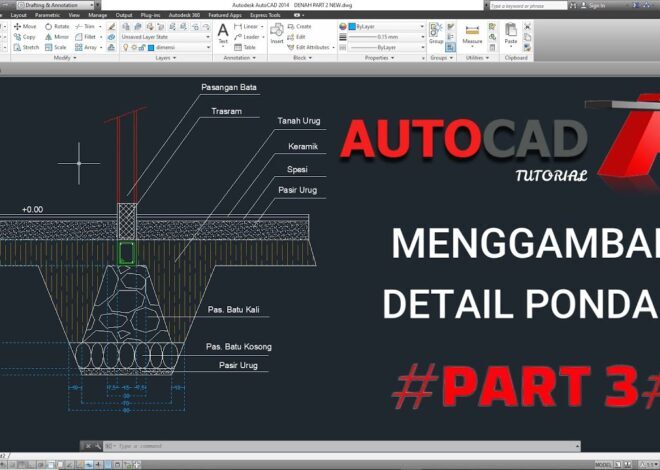Open the Output ribbon tab

point(124,15)
